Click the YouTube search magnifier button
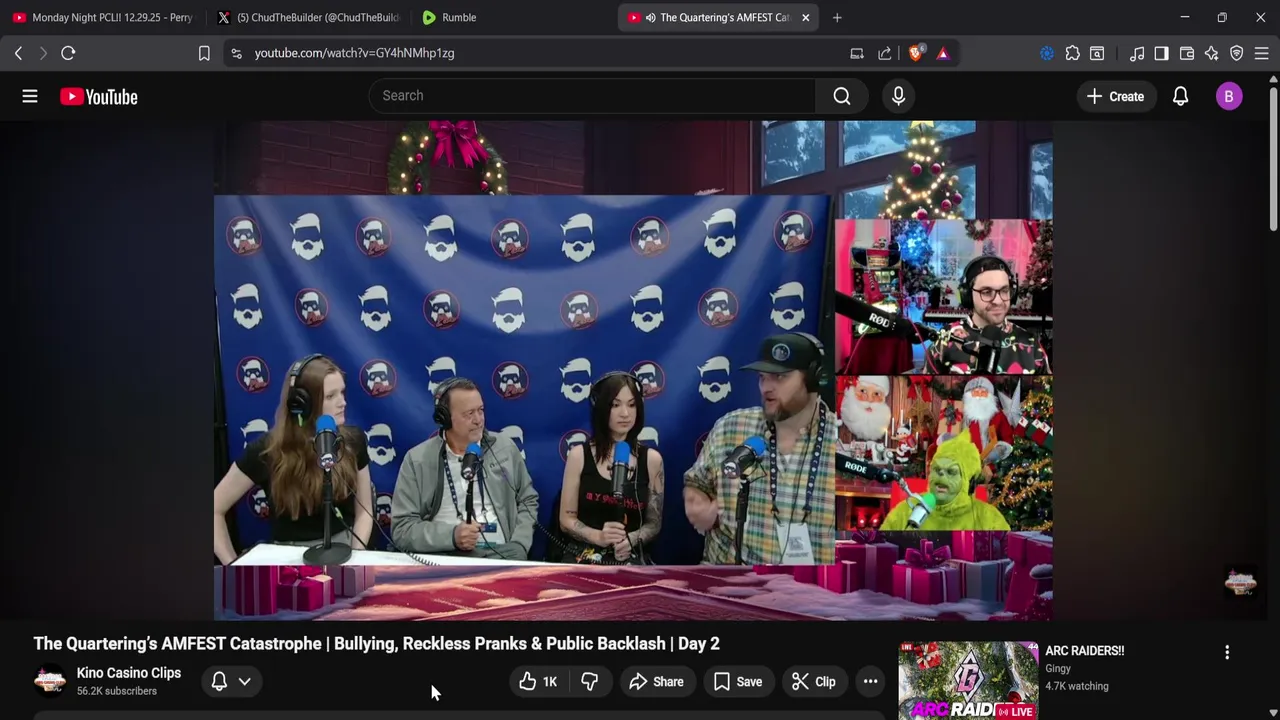Image resolution: width=1280 pixels, height=720 pixels. 842,96
